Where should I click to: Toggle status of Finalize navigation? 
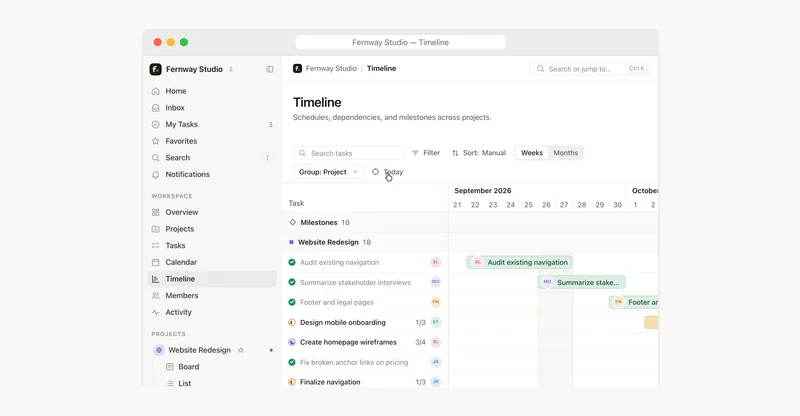pyautogui.click(x=292, y=382)
